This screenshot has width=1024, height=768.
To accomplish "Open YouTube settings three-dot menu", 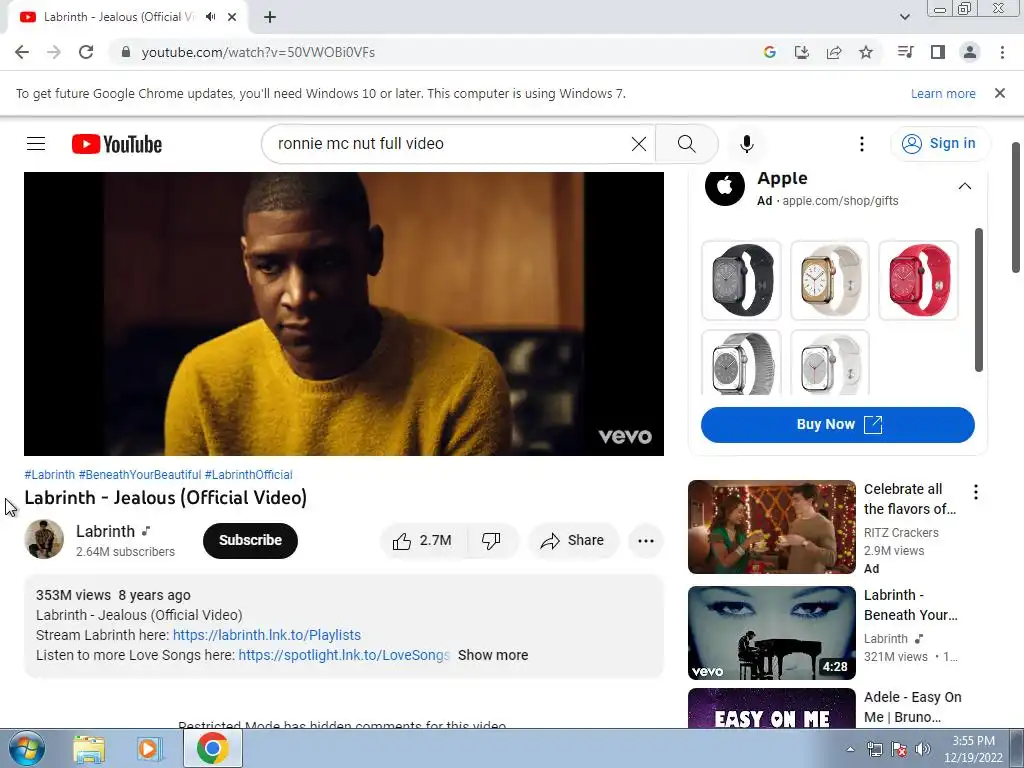I will coord(861,144).
